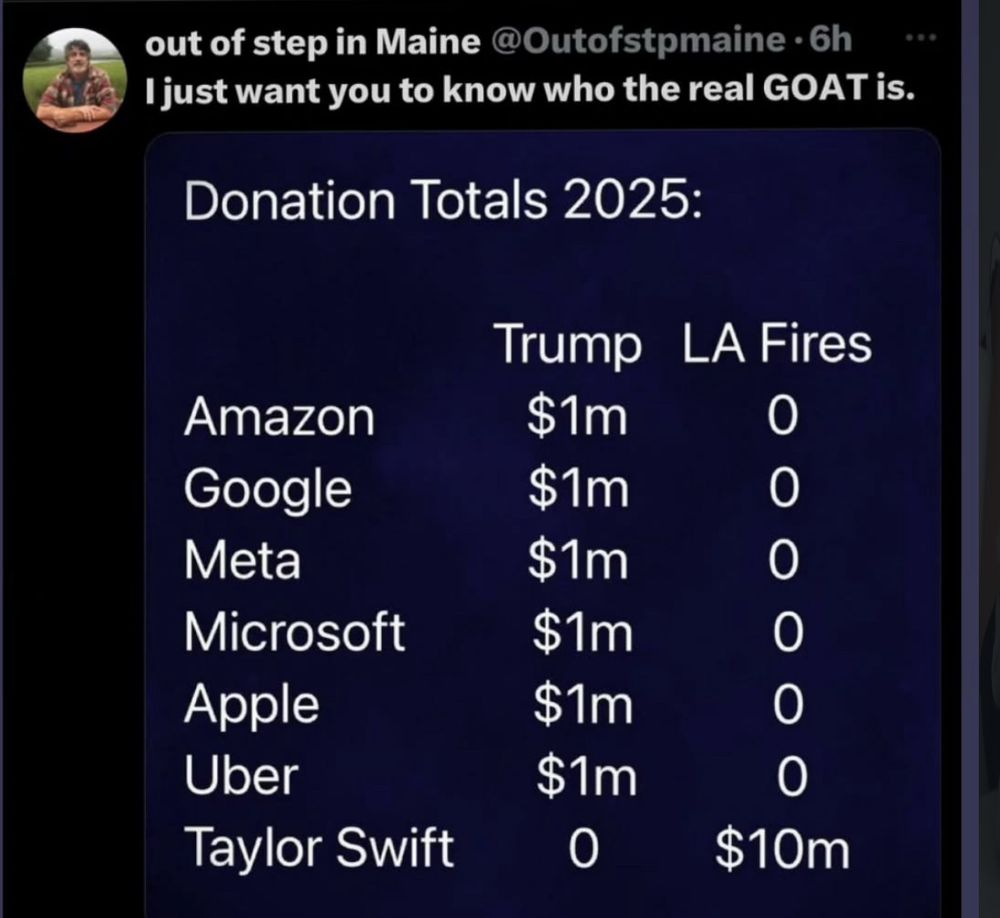Select the tweet text about the real GOAT

[x=530, y=90]
